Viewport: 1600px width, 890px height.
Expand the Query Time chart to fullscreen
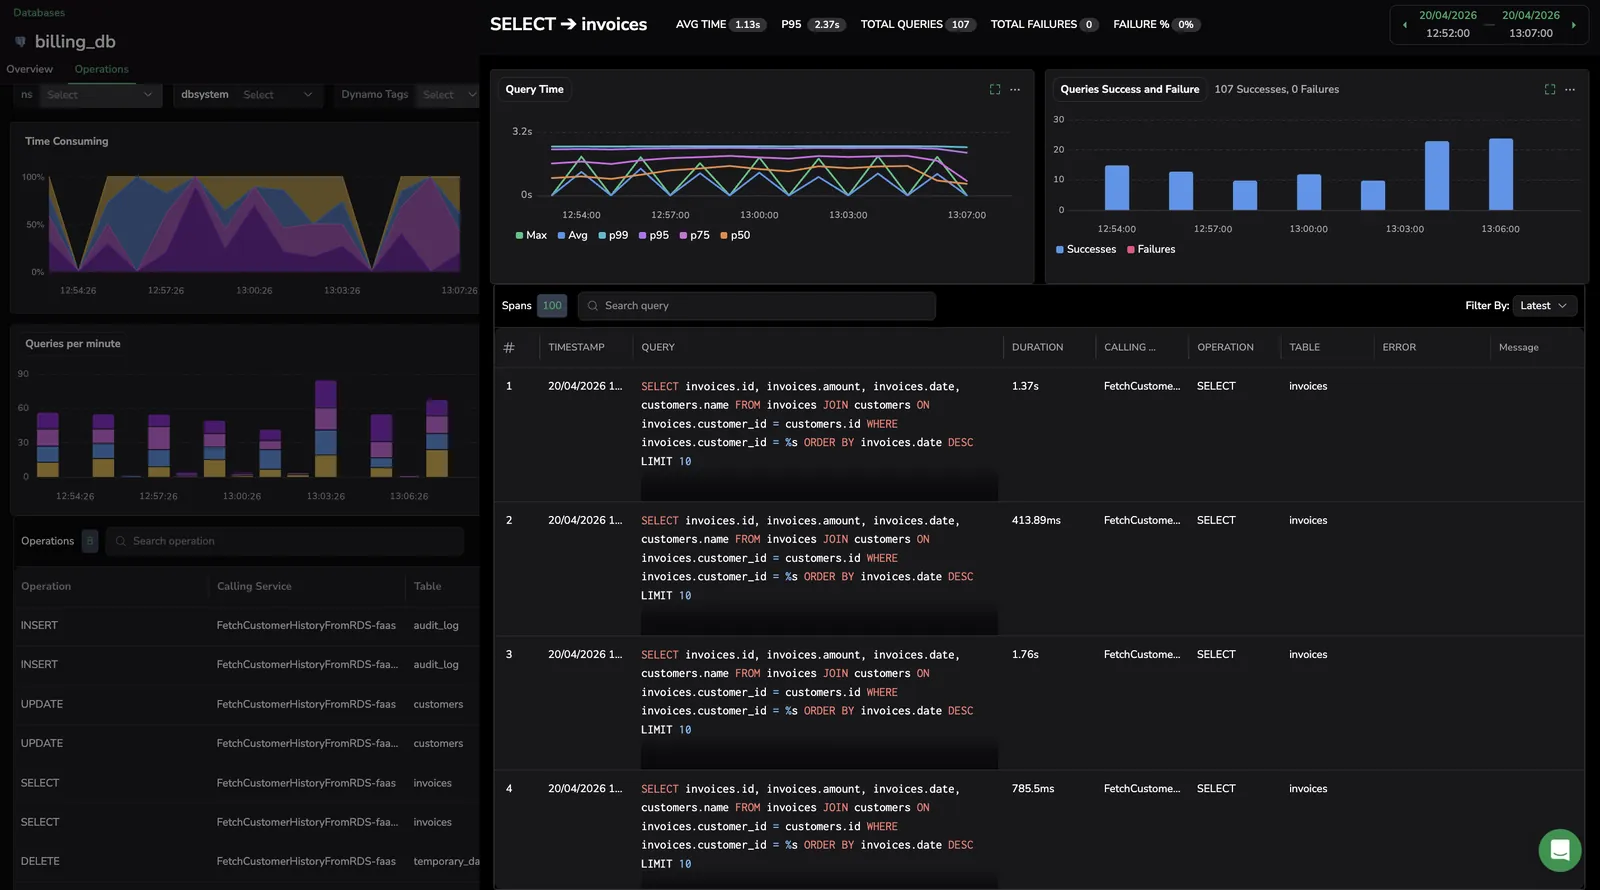pyautogui.click(x=995, y=89)
